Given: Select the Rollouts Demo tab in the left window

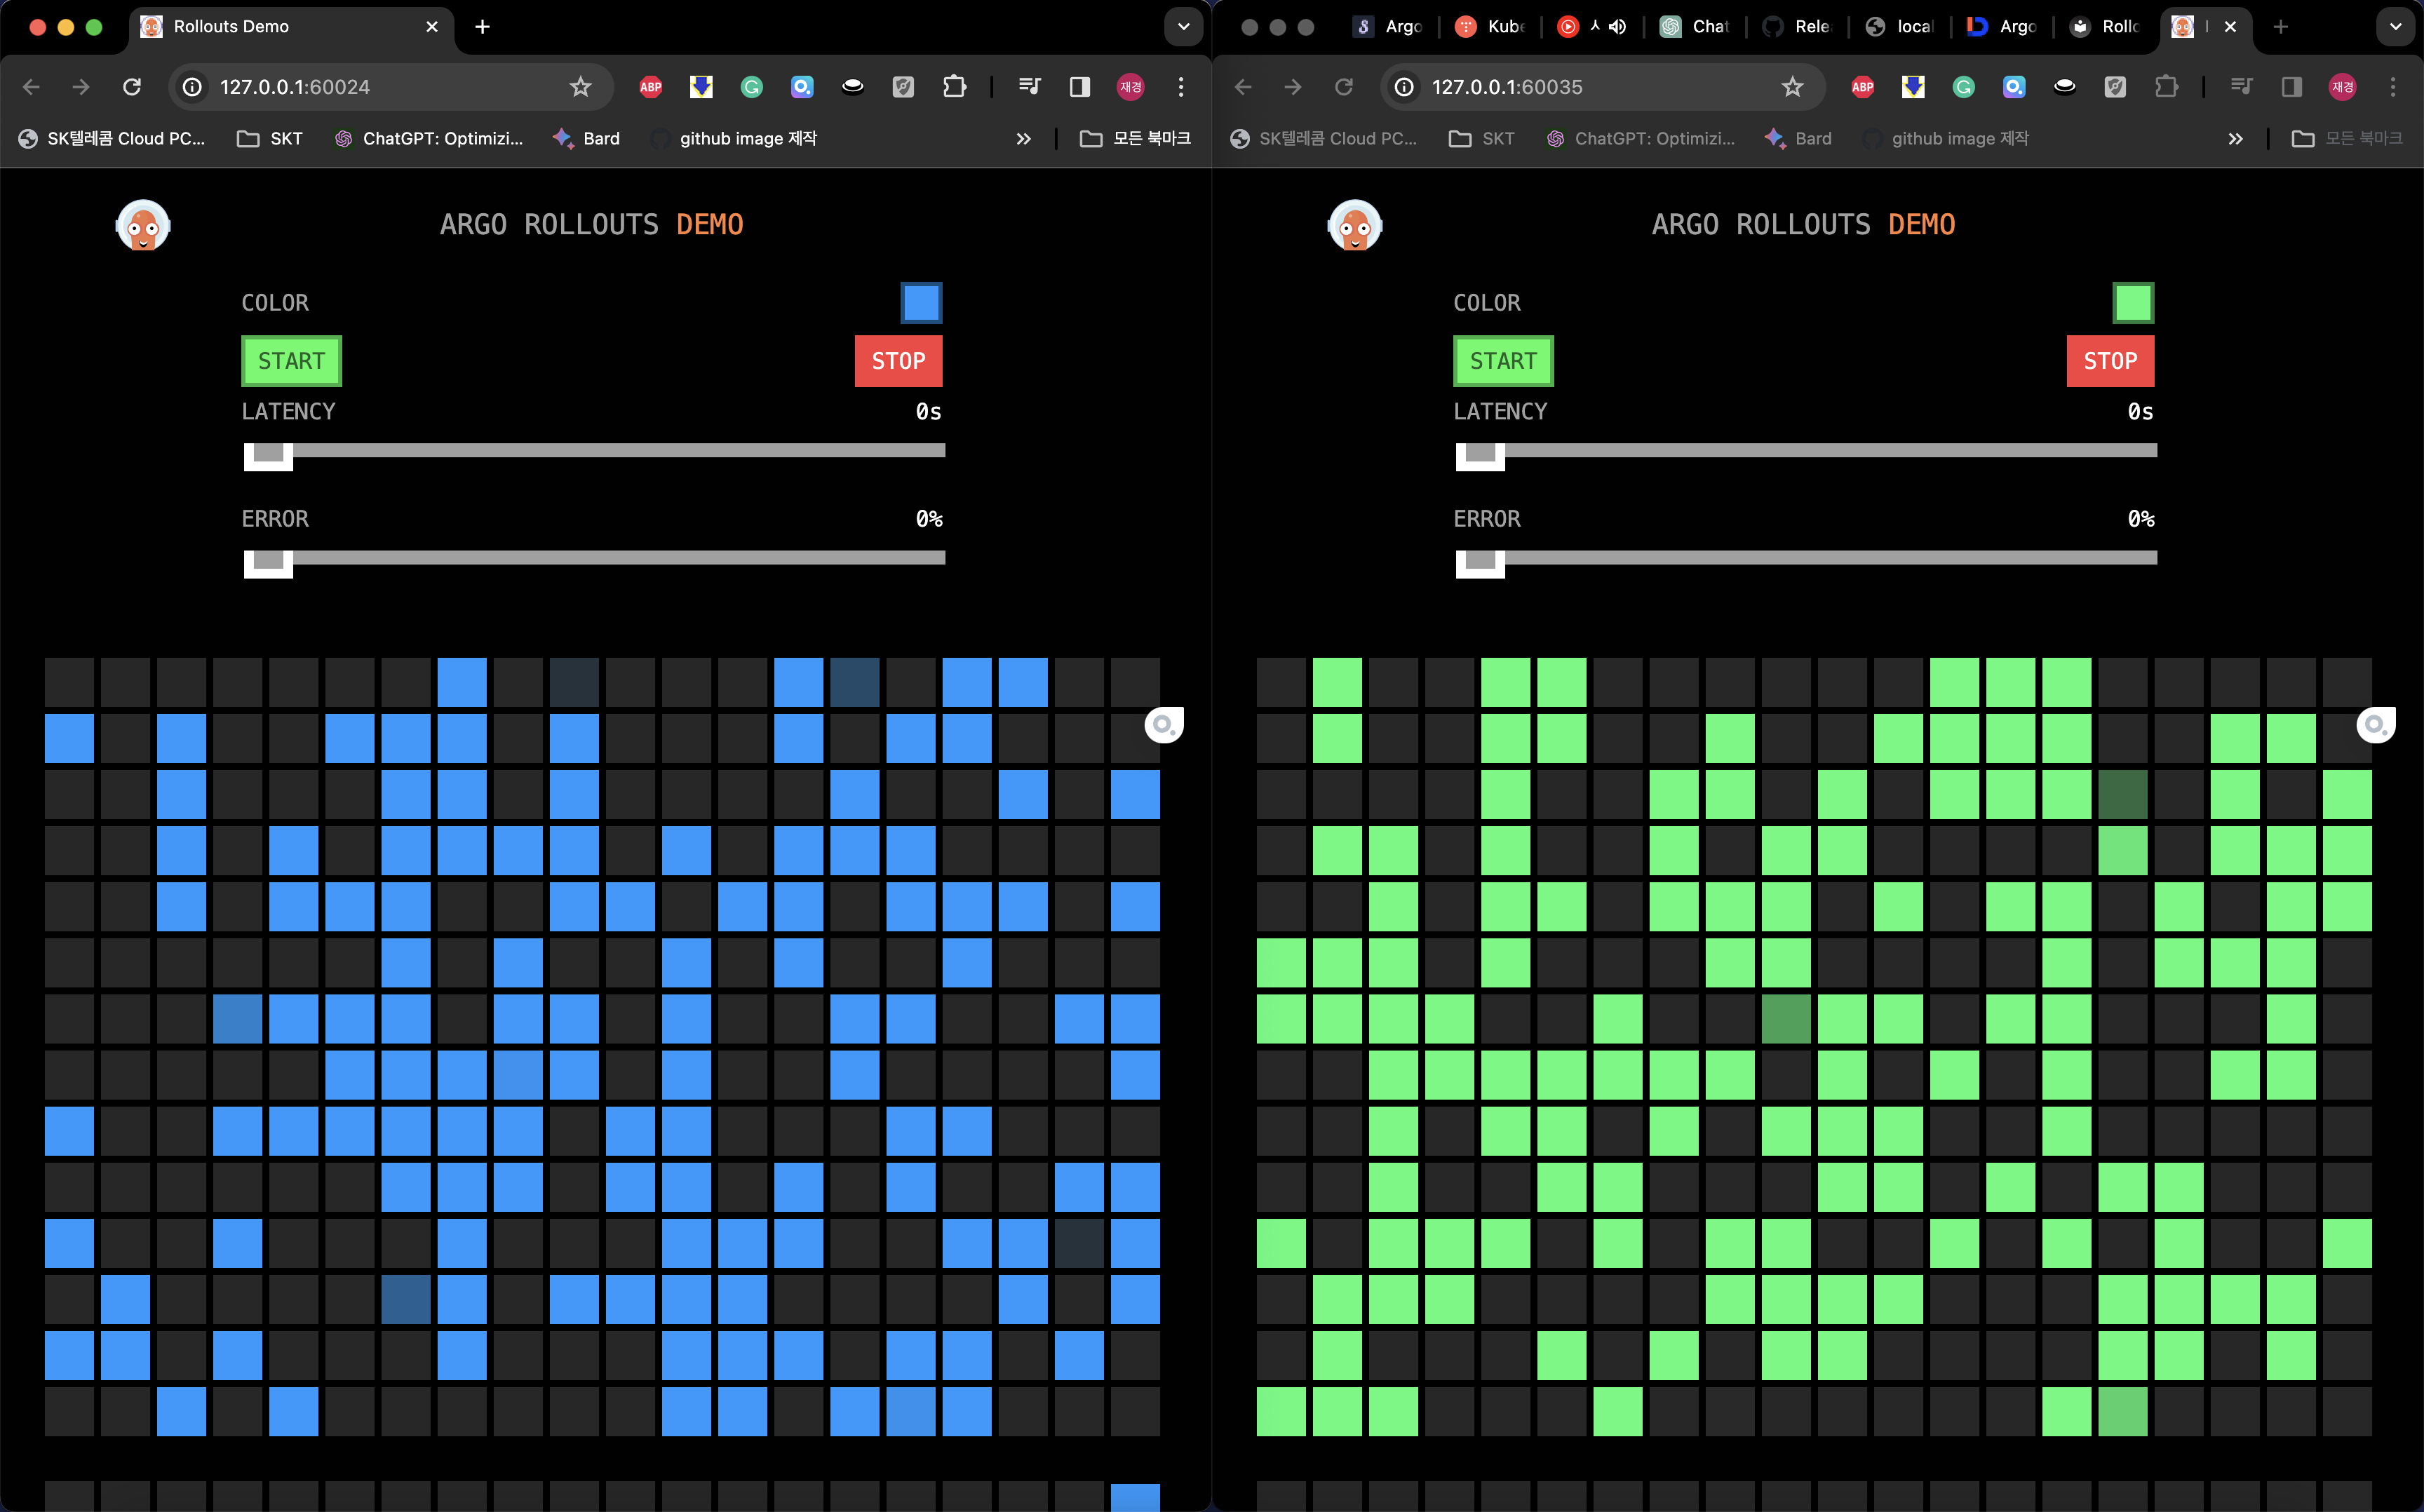Looking at the screenshot, I should (291, 27).
